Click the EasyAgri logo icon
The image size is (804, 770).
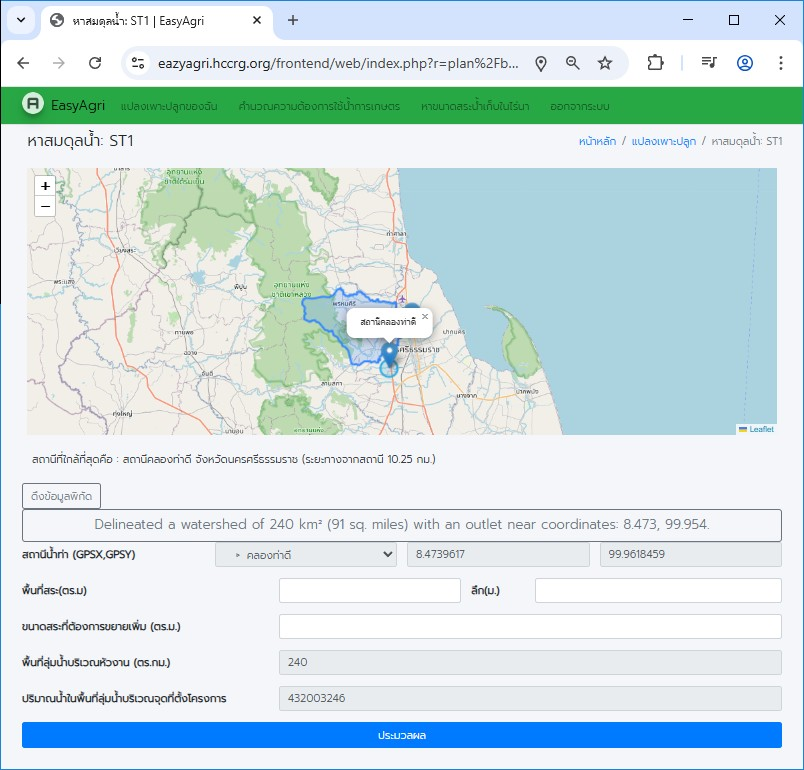(34, 104)
